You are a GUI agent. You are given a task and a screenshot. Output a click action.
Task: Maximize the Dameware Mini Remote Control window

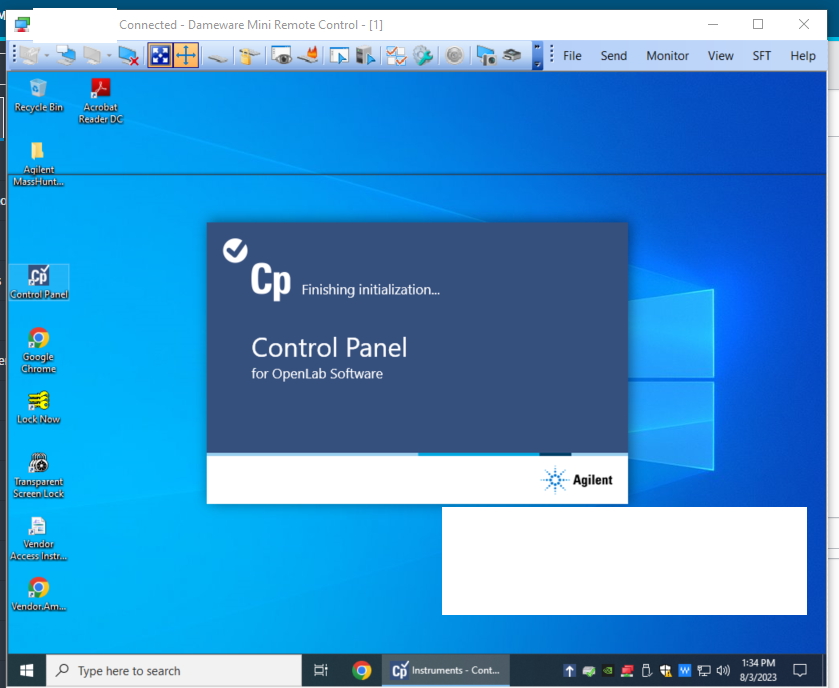[758, 24]
